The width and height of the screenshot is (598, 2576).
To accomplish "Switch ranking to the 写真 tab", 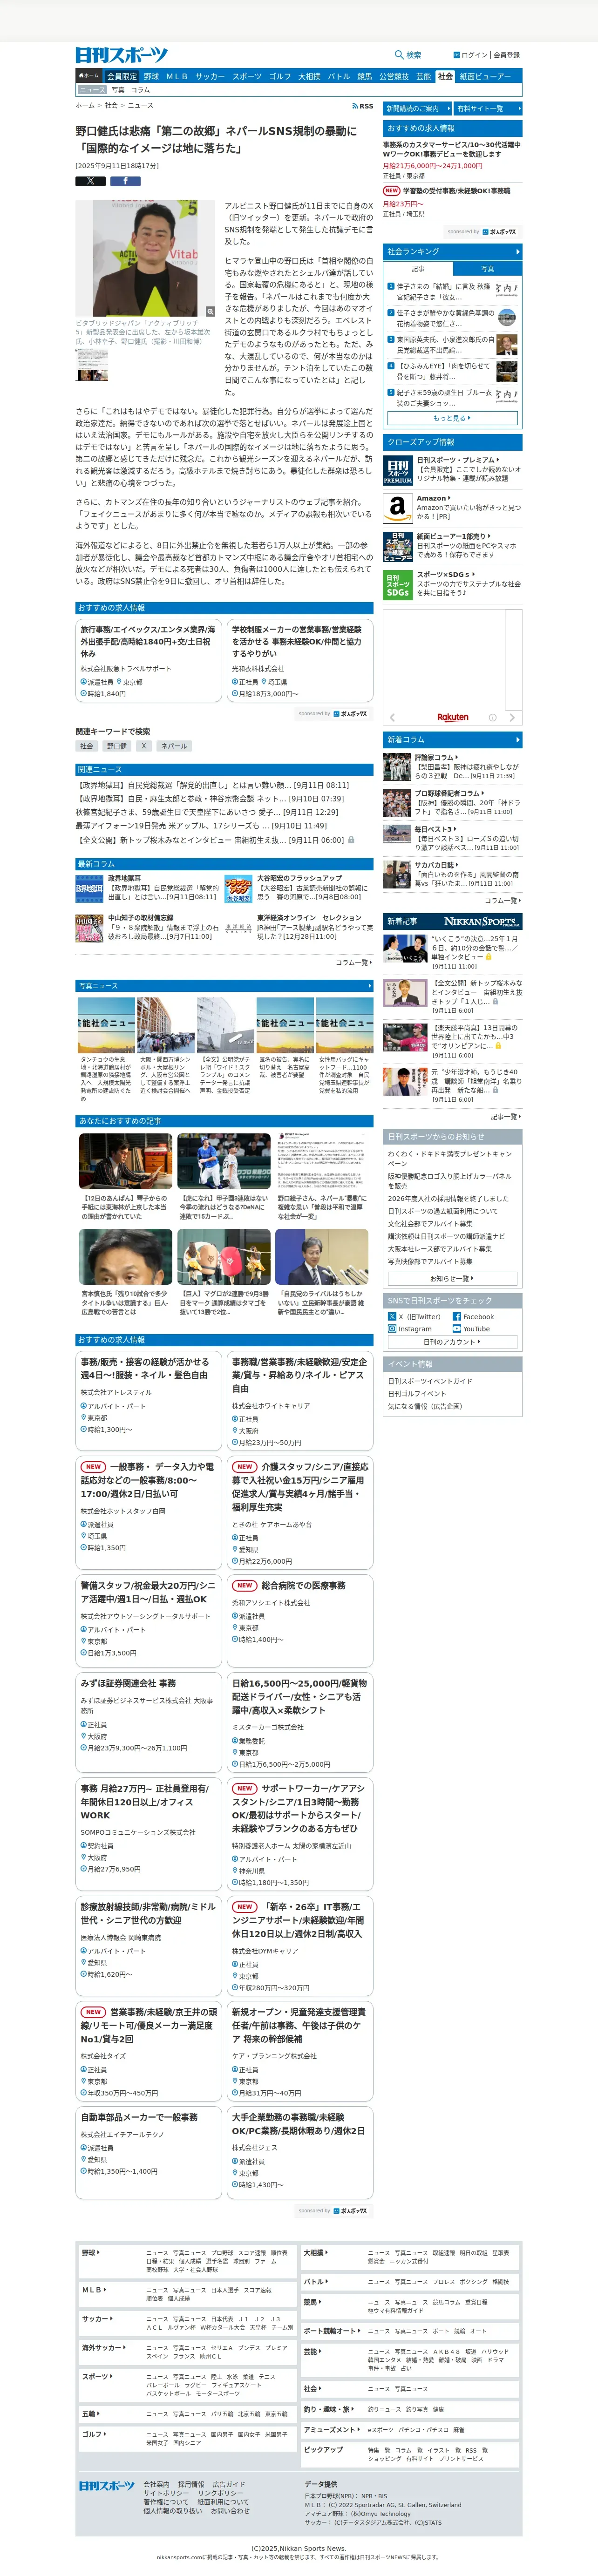I will pyautogui.click(x=487, y=268).
